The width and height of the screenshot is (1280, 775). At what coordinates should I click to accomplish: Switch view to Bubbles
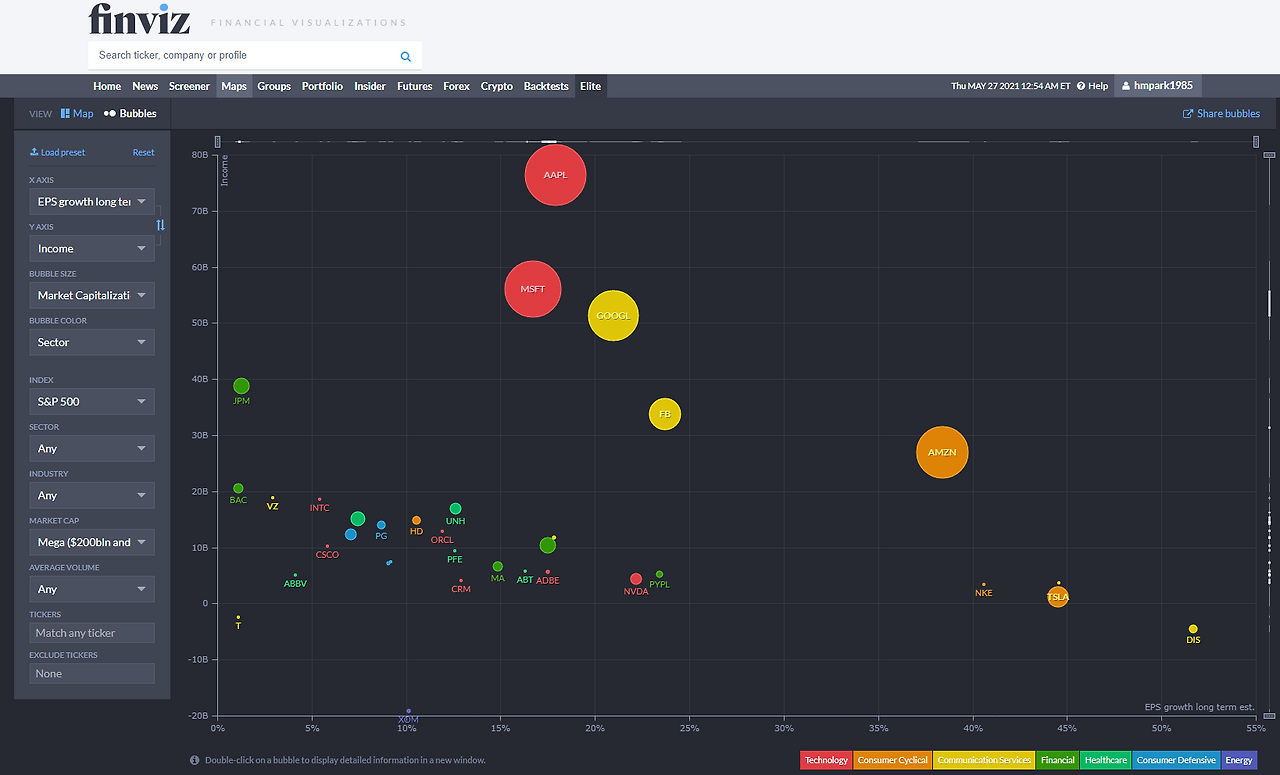(130, 114)
